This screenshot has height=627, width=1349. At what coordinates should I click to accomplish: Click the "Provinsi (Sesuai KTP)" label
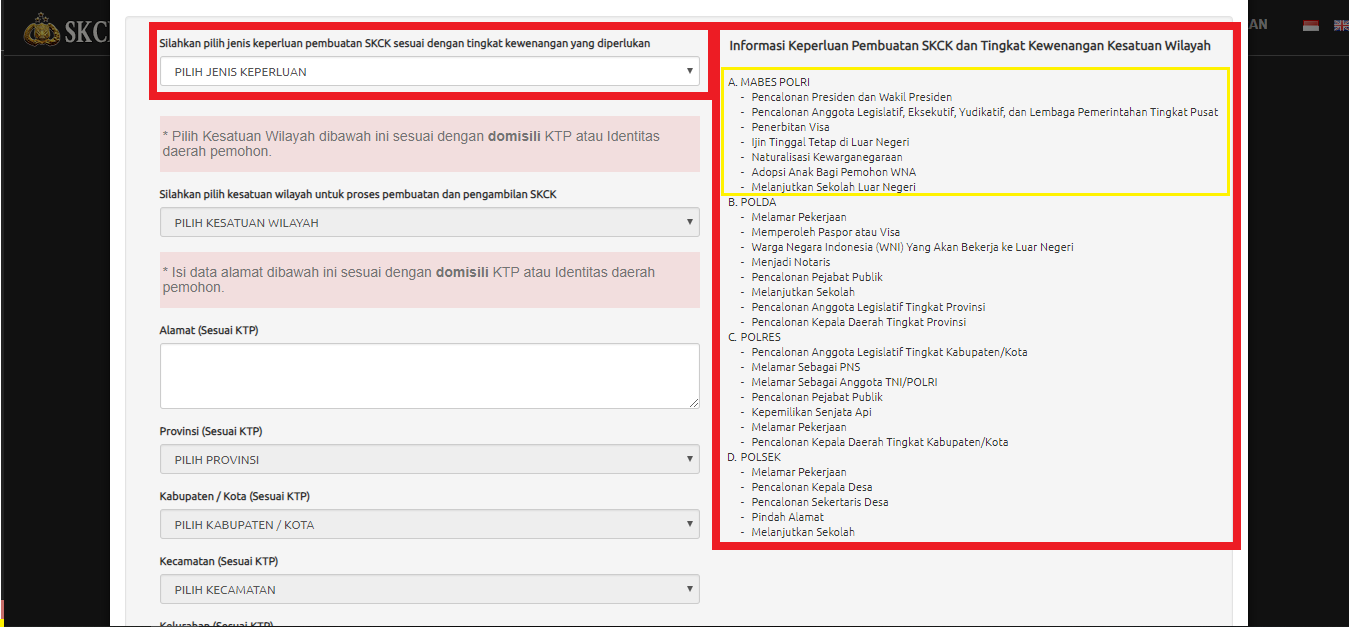point(211,431)
